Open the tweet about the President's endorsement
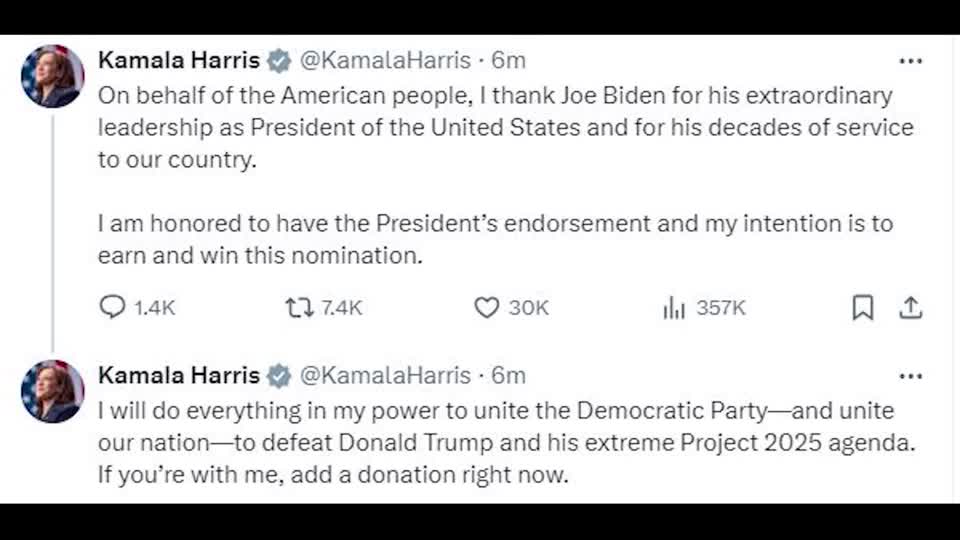This screenshot has height=540, width=960. 495,224
